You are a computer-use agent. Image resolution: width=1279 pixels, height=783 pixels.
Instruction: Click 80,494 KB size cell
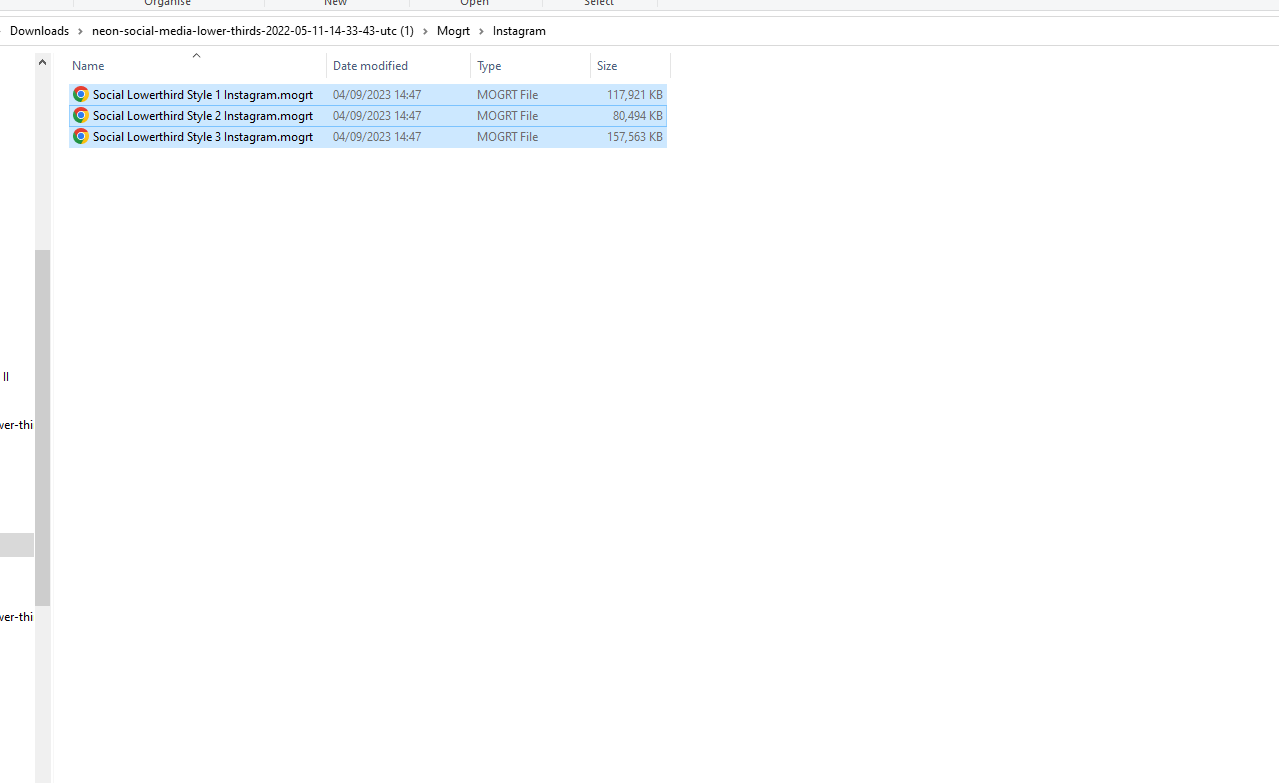(637, 116)
